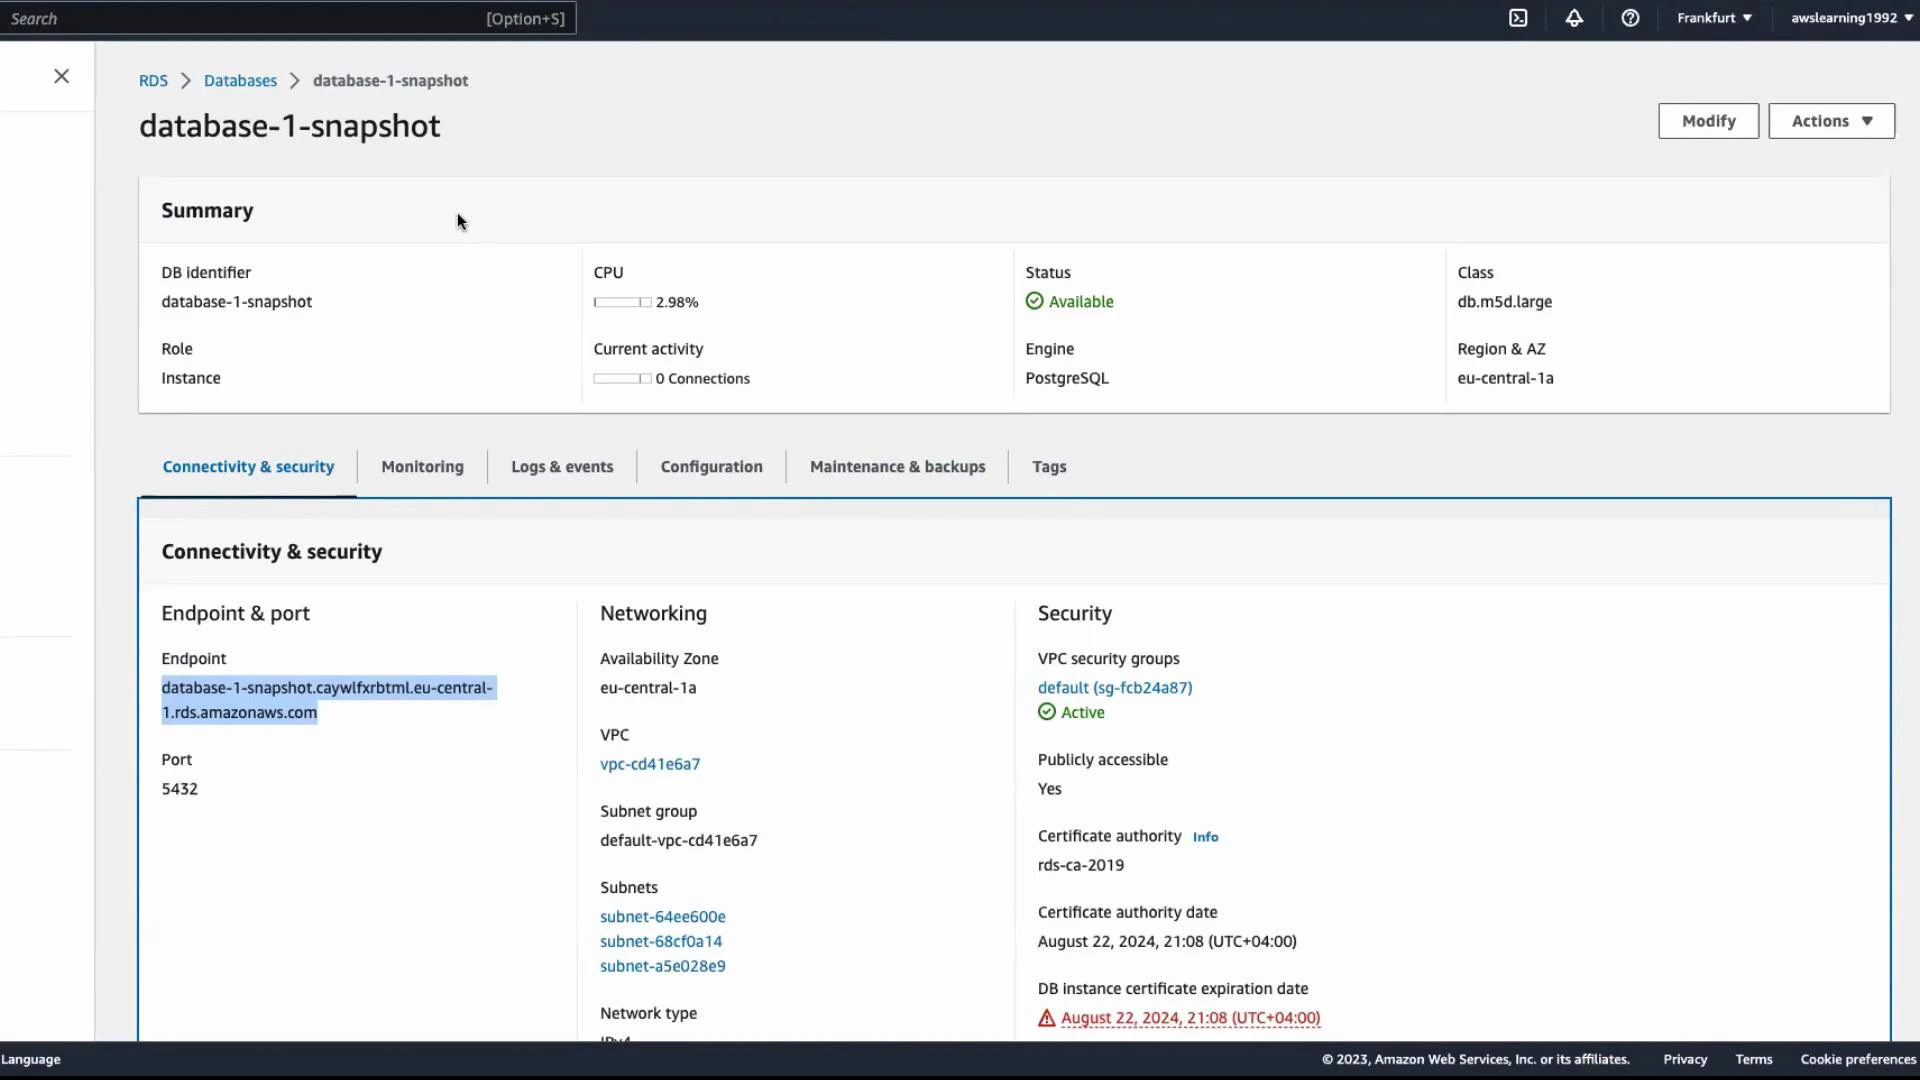Switch to the Monitoring tab

tap(422, 466)
